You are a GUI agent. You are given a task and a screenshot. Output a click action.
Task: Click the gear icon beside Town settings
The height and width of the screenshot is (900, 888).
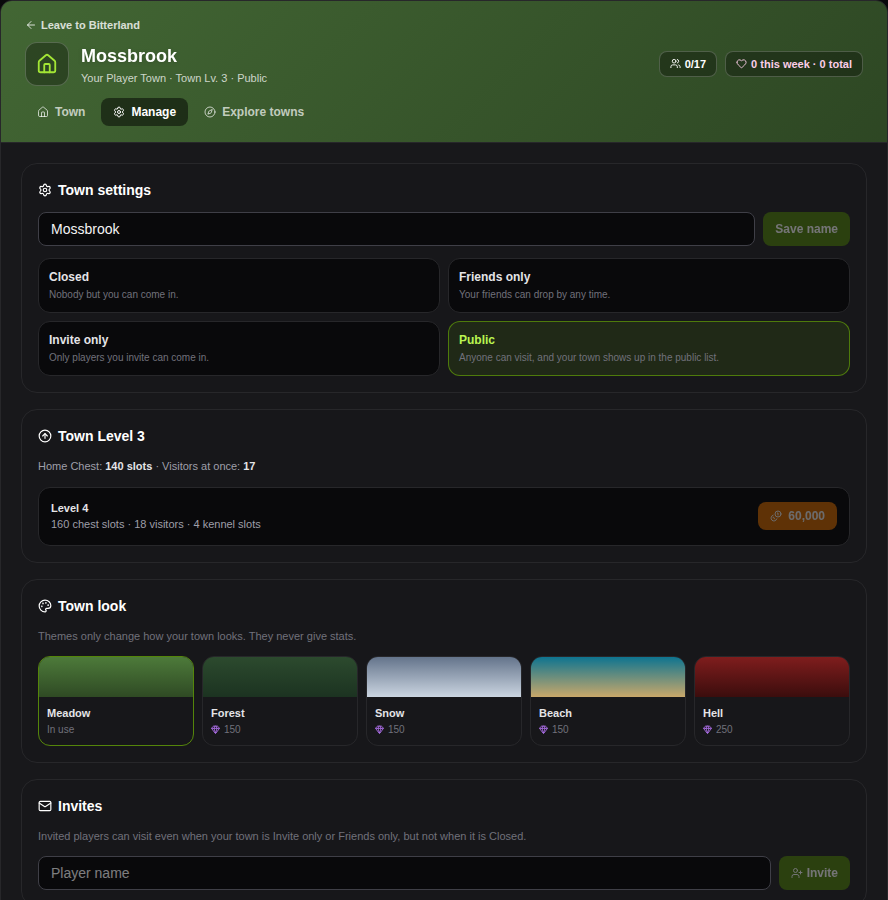pos(45,190)
